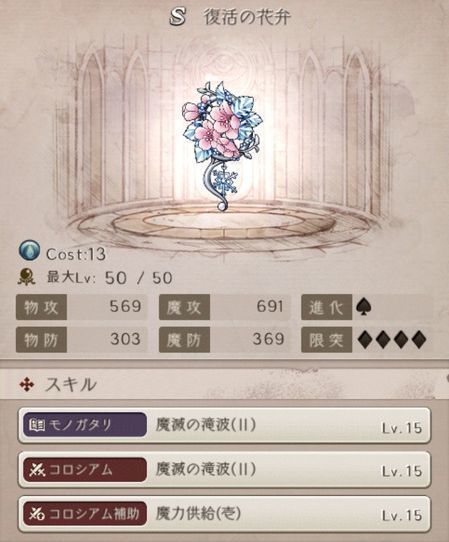Click the skull icon beside 最大Lv

click(27, 277)
